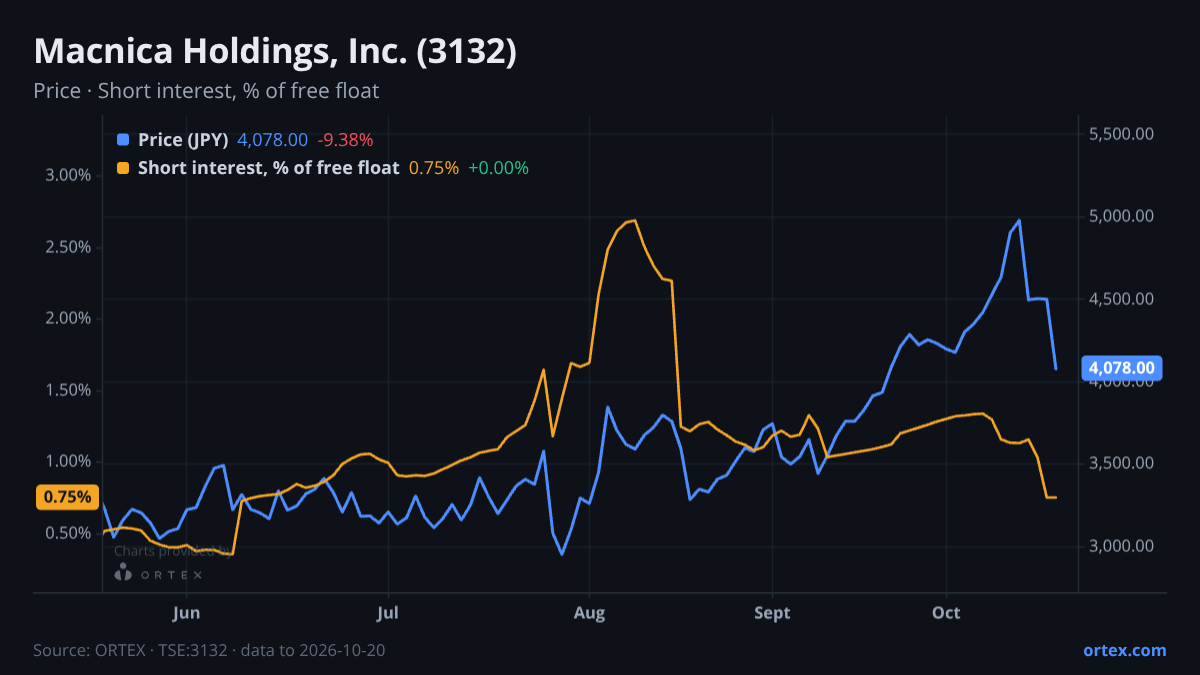The width and height of the screenshot is (1200, 675).
Task: Click the Aug x-axis label
Action: 590,612
